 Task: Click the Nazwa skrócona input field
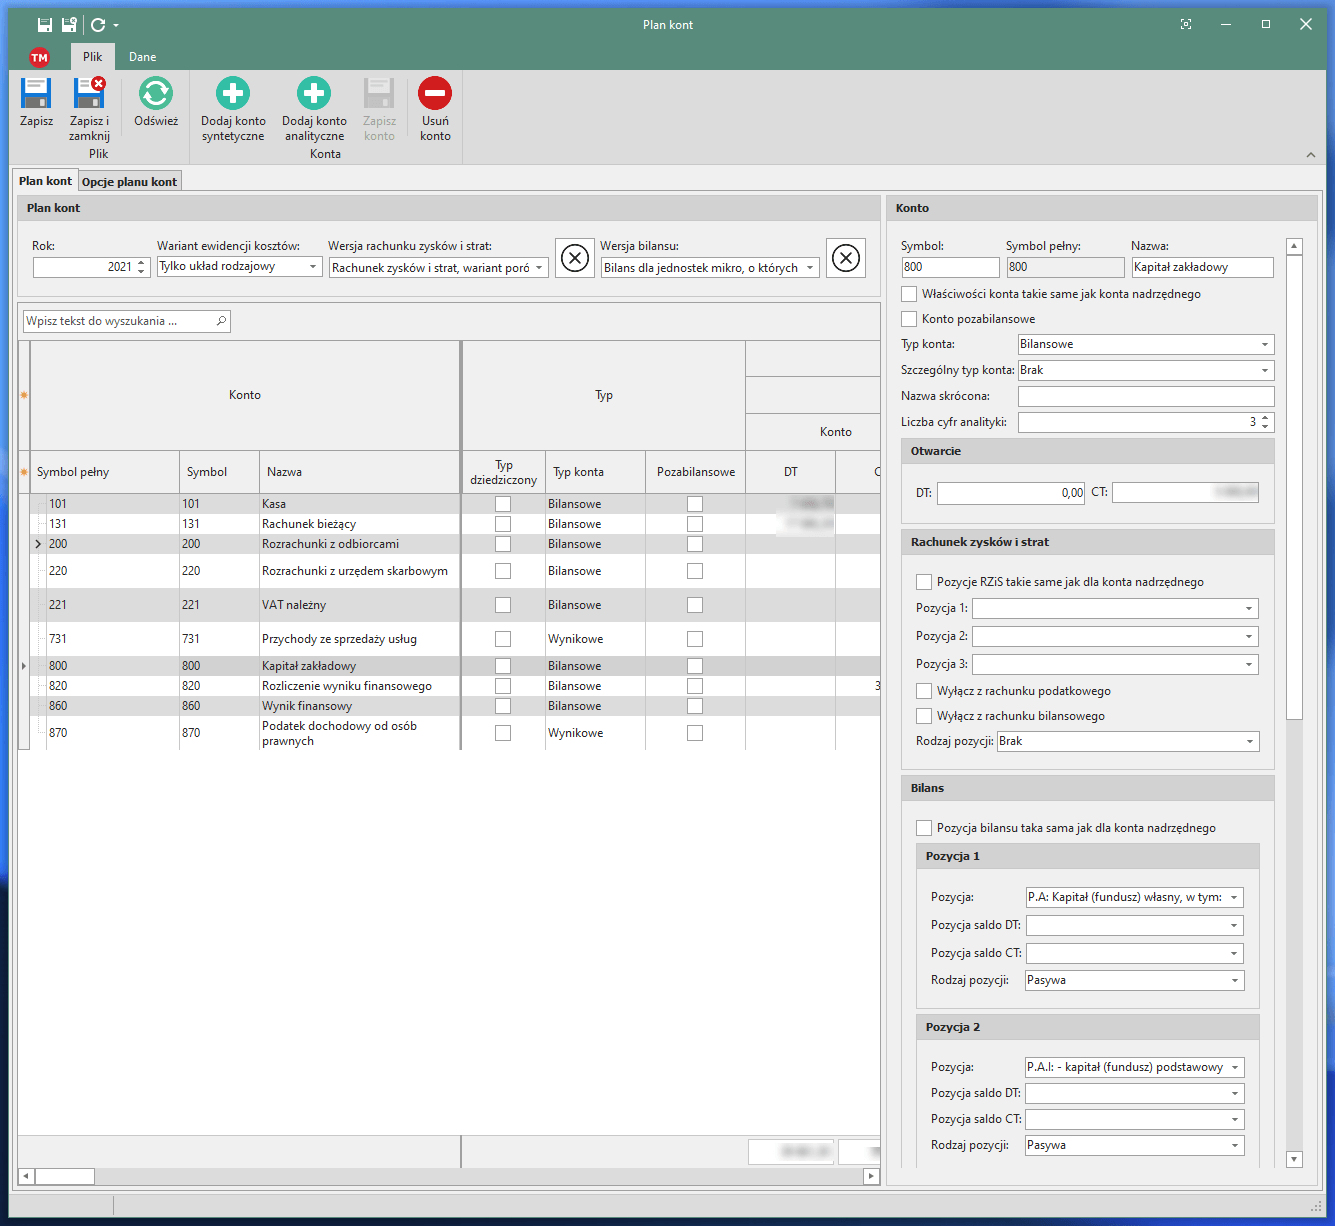(1145, 396)
